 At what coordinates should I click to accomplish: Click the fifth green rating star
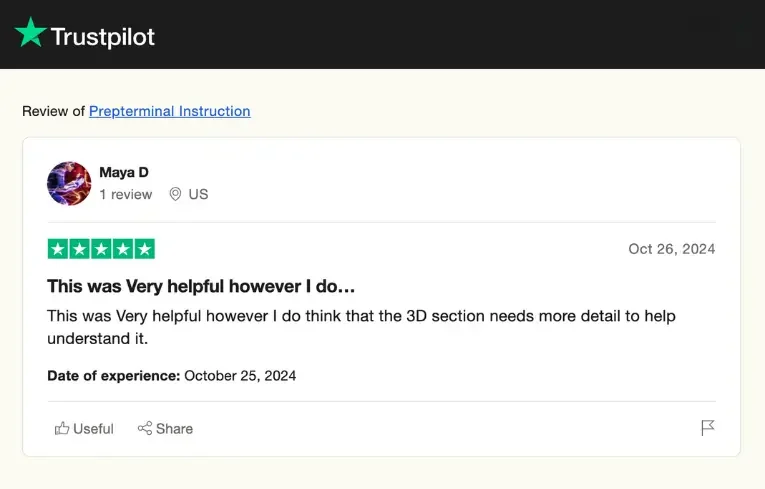(x=144, y=249)
